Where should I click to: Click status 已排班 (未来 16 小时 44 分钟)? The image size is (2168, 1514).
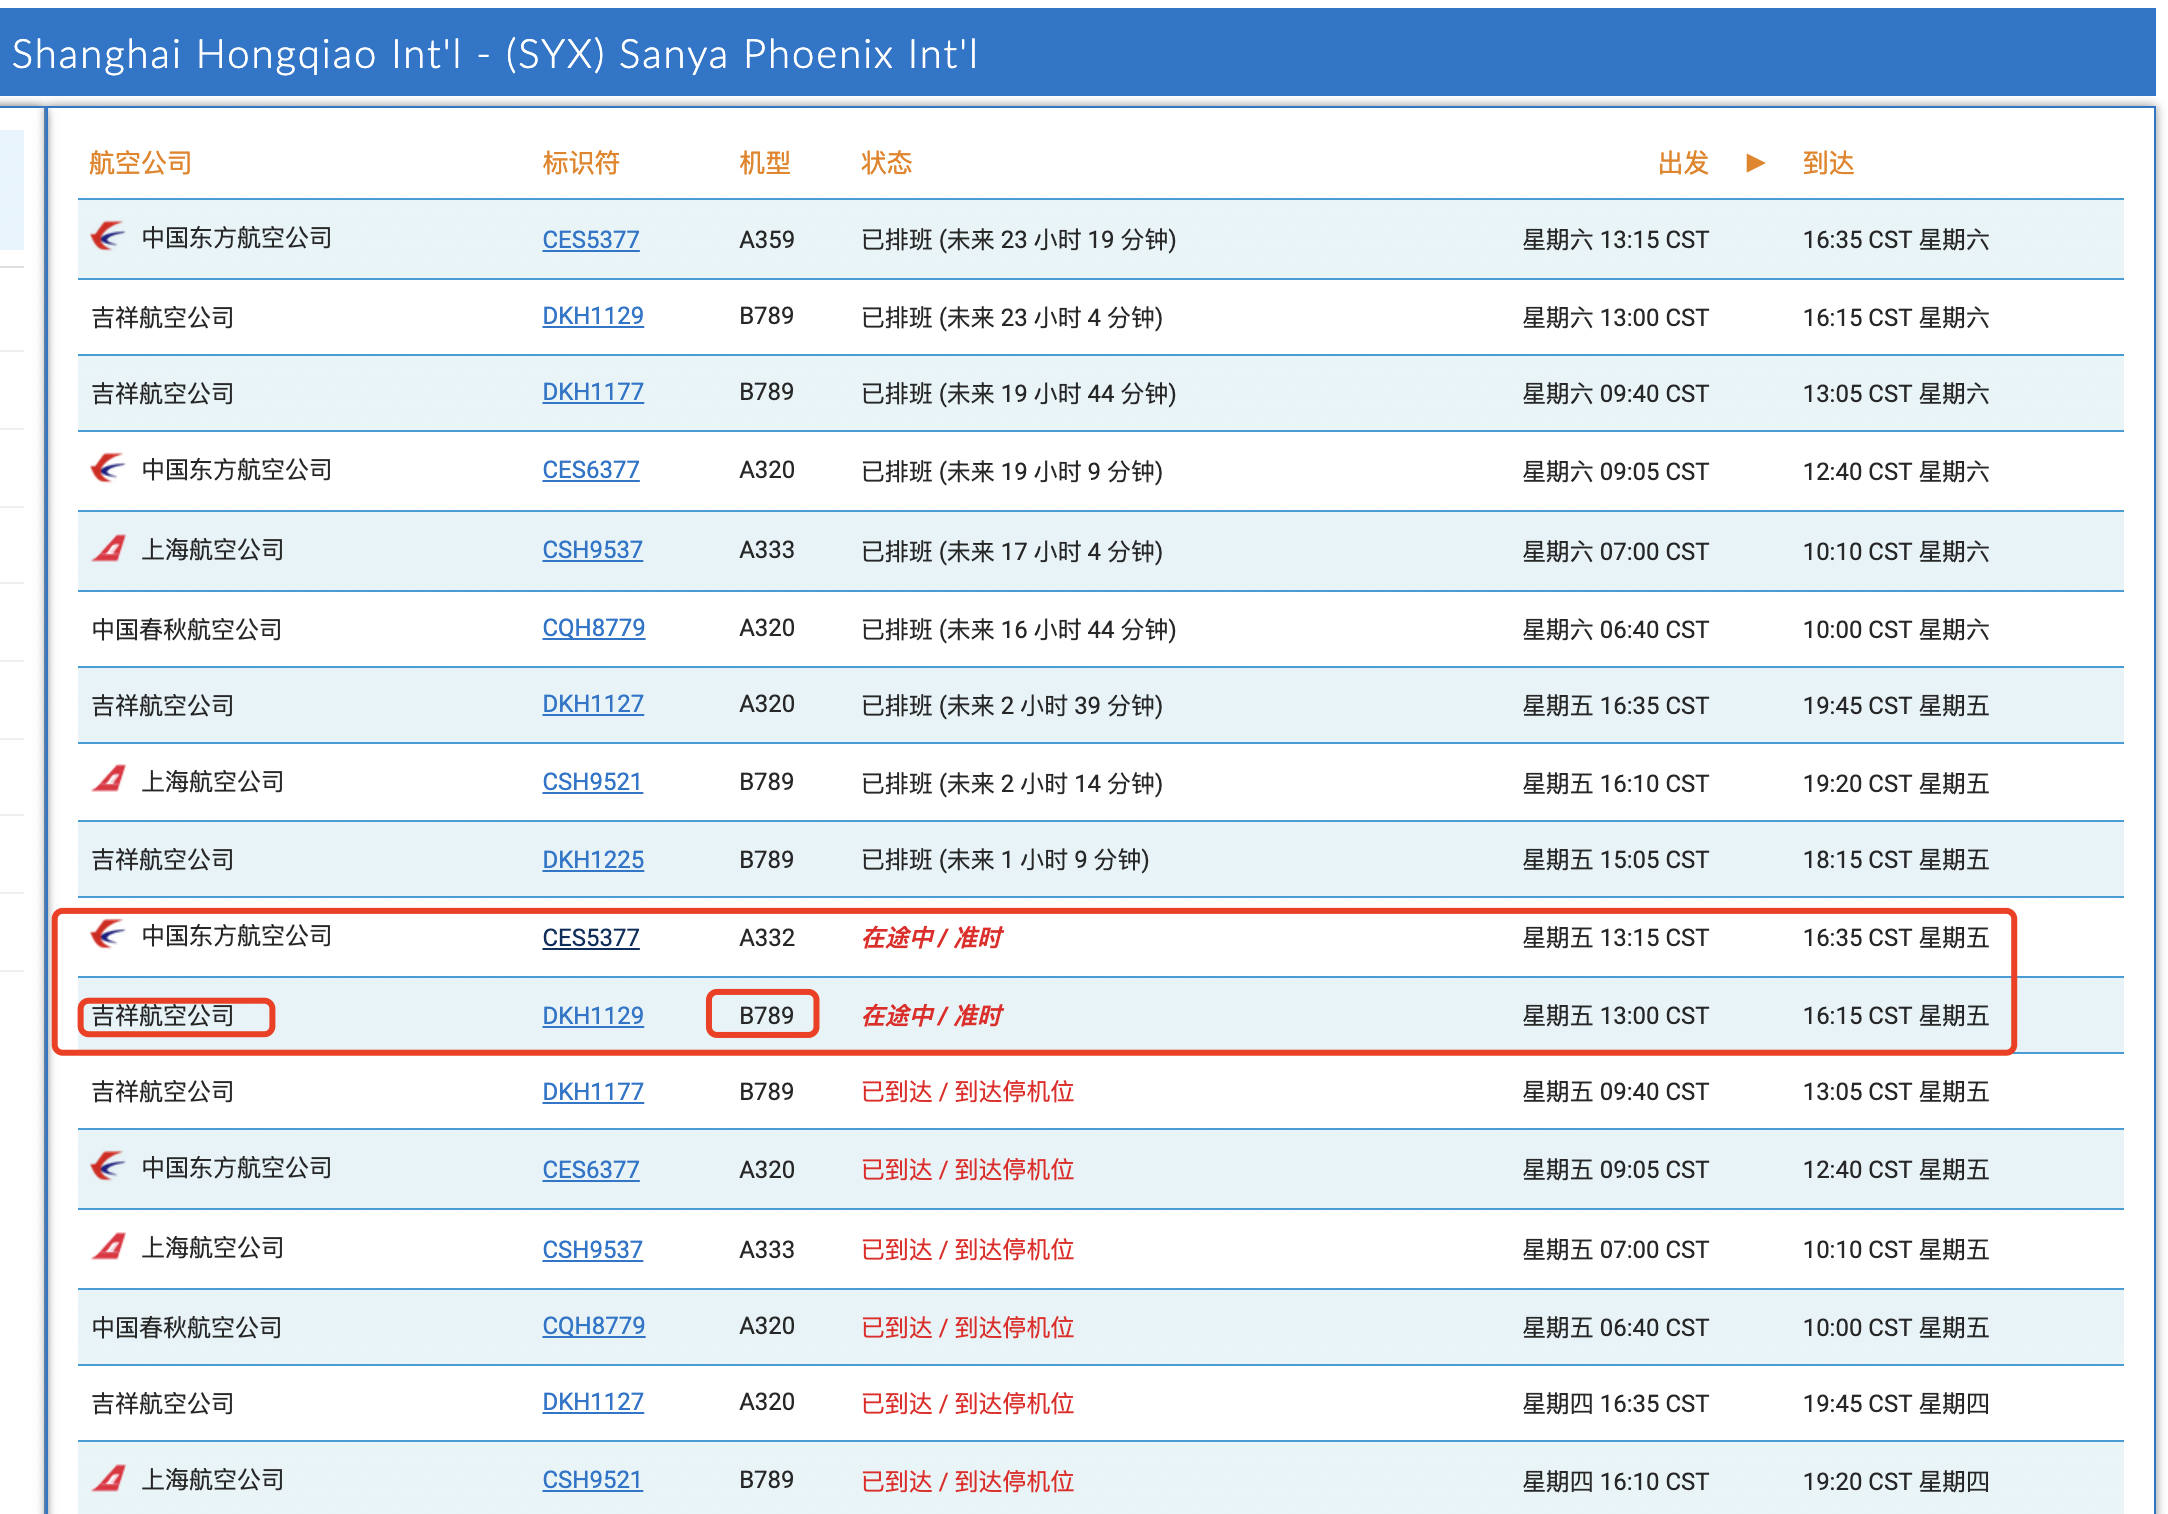(1018, 630)
